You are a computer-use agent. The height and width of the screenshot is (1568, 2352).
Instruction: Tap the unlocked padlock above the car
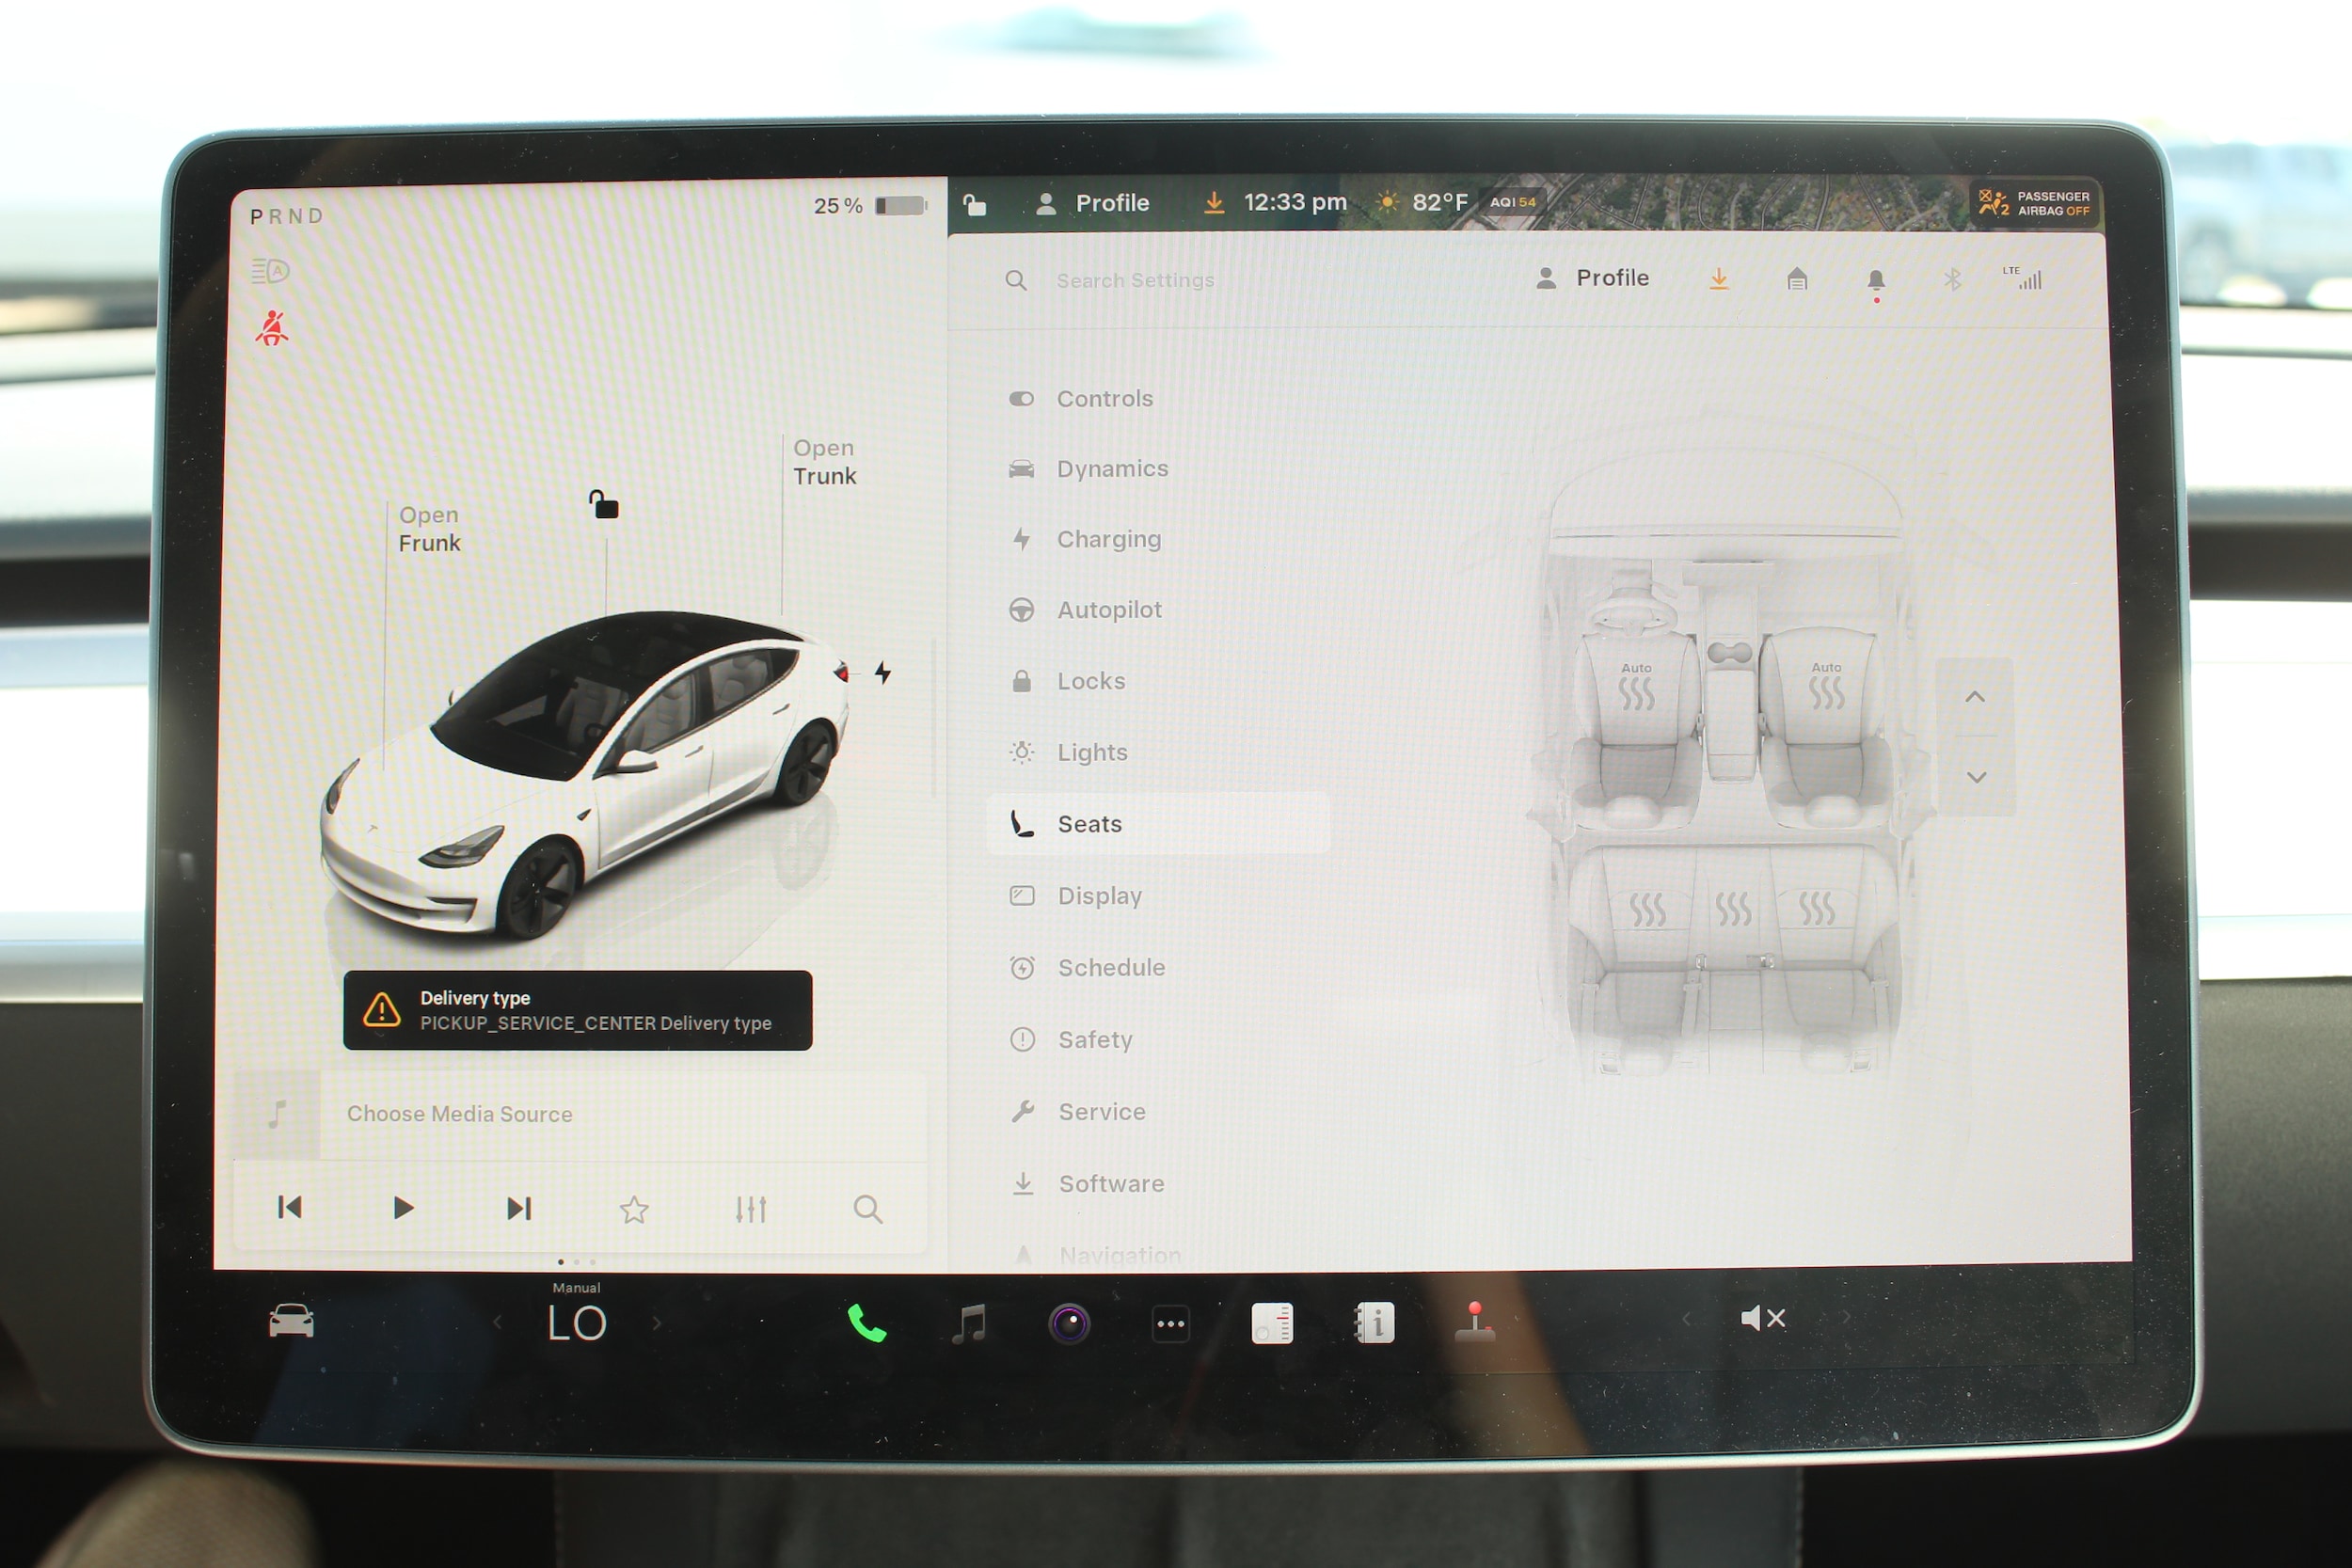(x=603, y=504)
